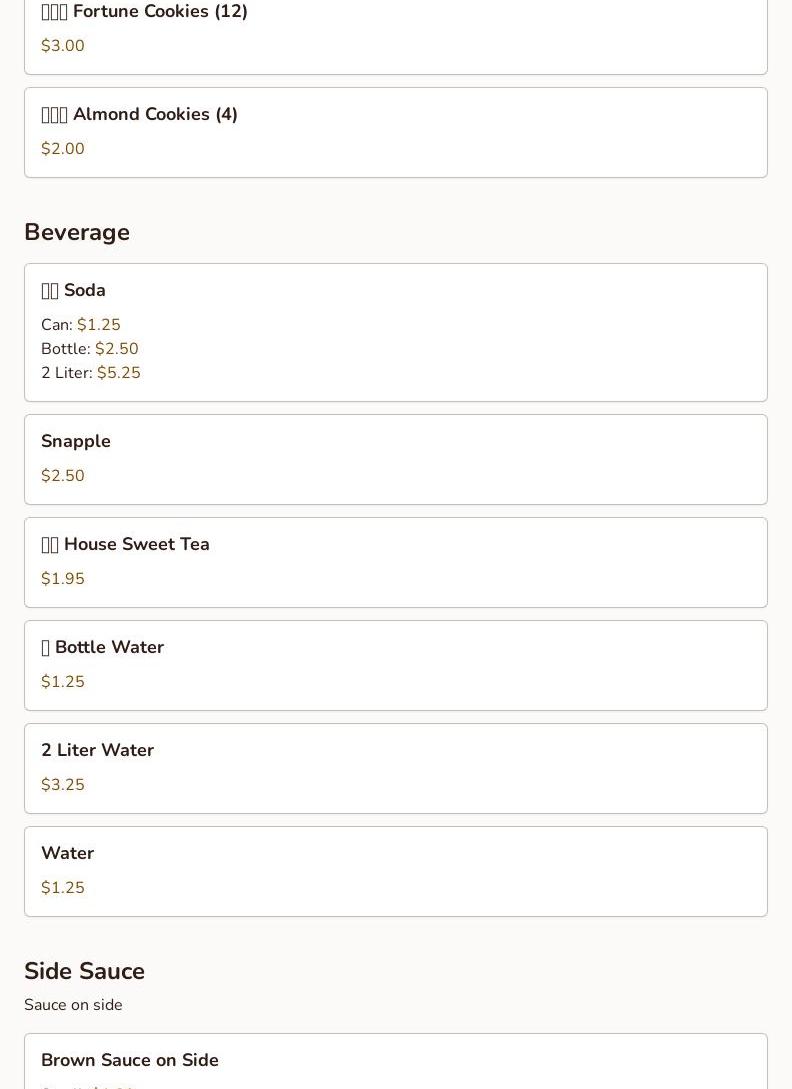This screenshot has width=792, height=1089.
Task: Choose the Soda Can $1.25 price
Action: (x=98, y=325)
